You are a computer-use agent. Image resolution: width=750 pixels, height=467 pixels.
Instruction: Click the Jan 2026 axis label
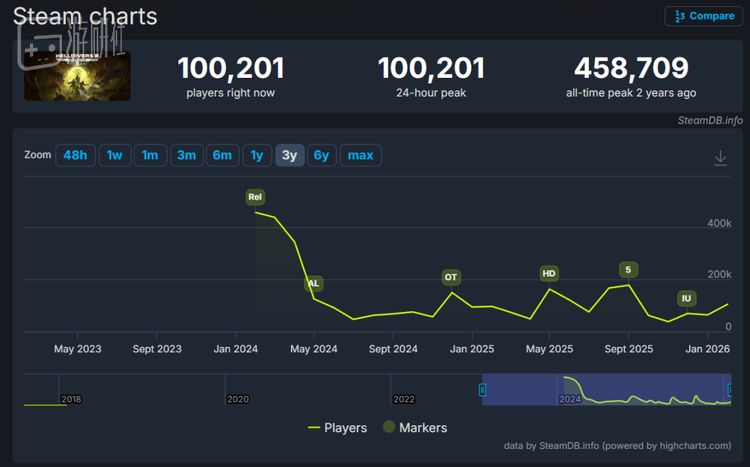click(707, 349)
